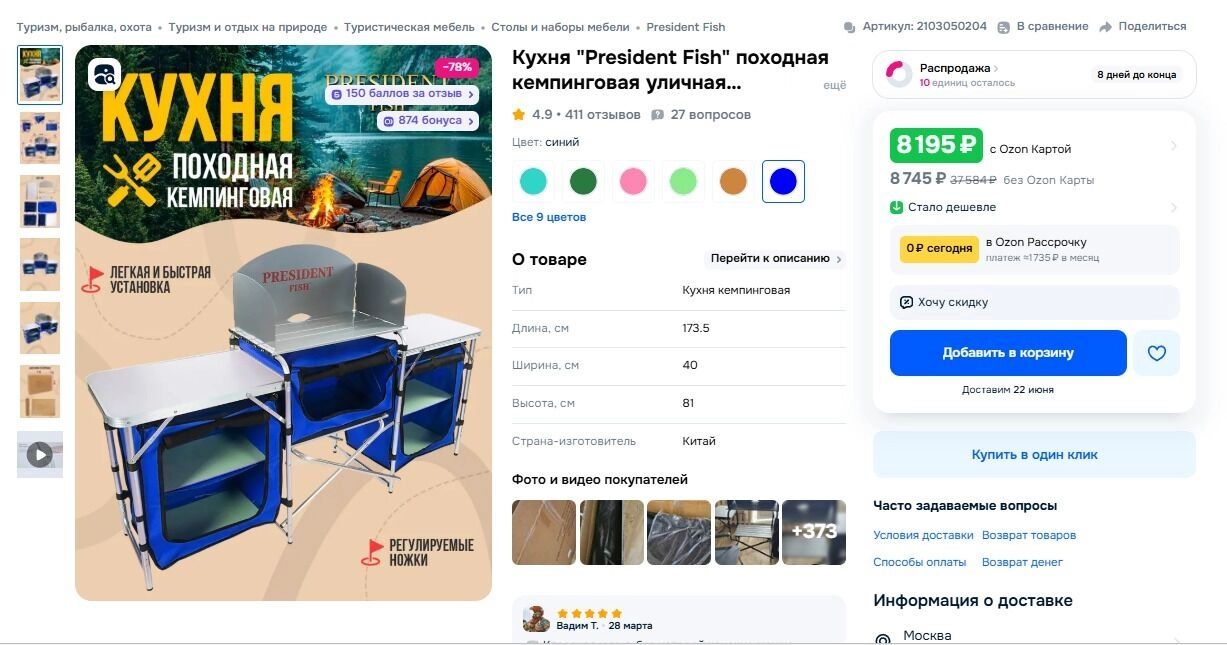
Task: Click 'Добавить в корзину' button
Action: (x=1008, y=353)
